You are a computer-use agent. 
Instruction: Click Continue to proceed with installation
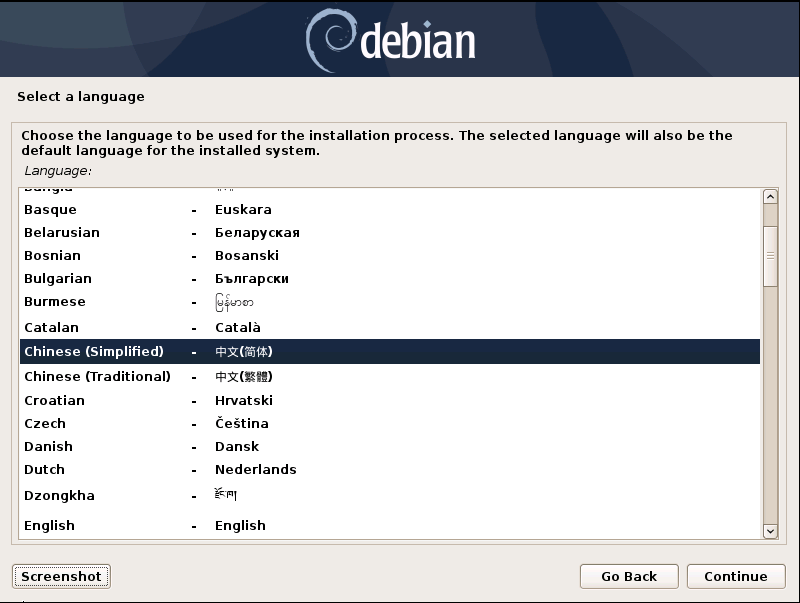[x=736, y=576]
